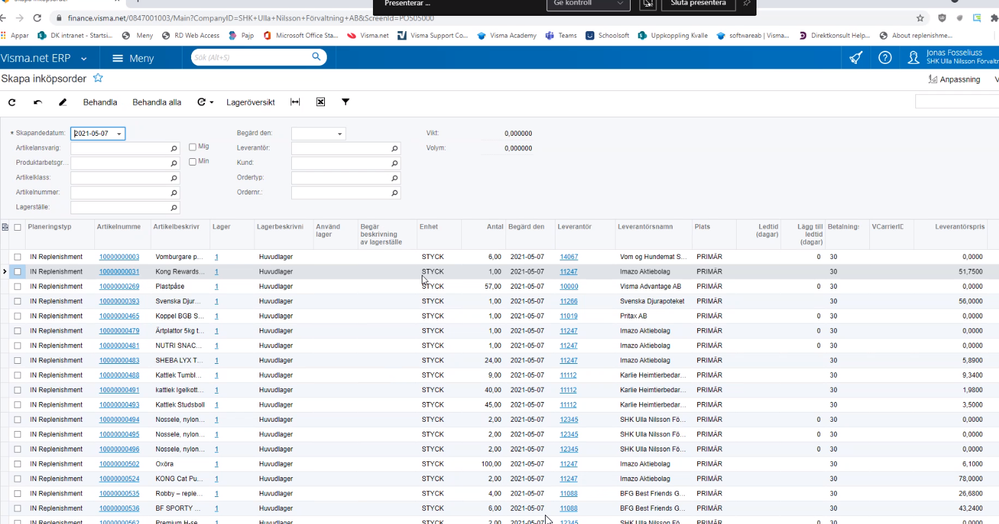The width and height of the screenshot is (999, 524).
Task: Click lookup icon for Kund field
Action: [x=394, y=163]
